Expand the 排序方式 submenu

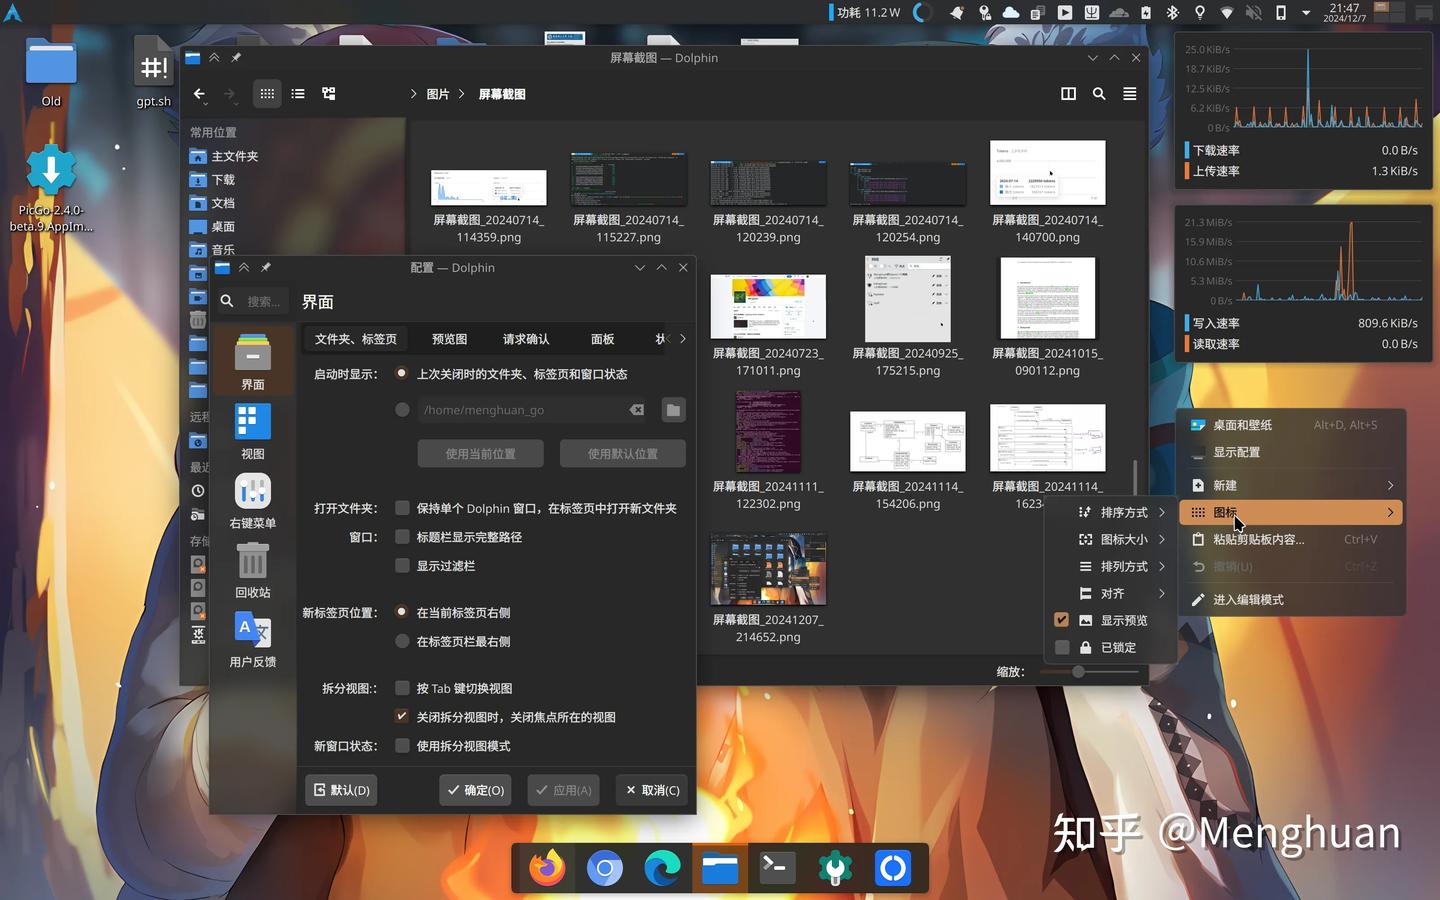[x=1123, y=512]
